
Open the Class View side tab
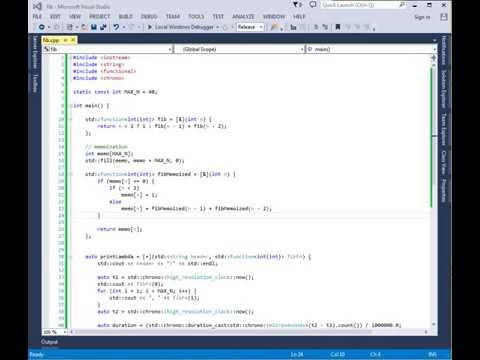(444, 162)
